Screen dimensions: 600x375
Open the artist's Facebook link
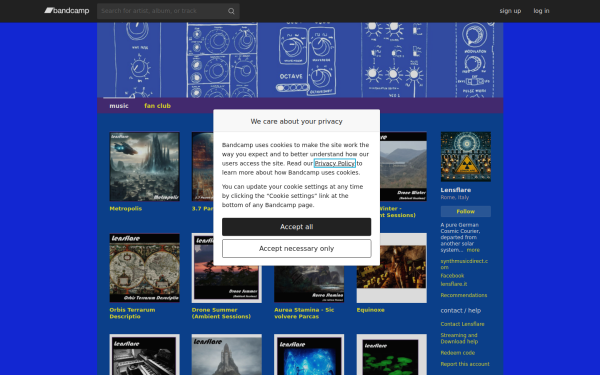[x=452, y=276]
